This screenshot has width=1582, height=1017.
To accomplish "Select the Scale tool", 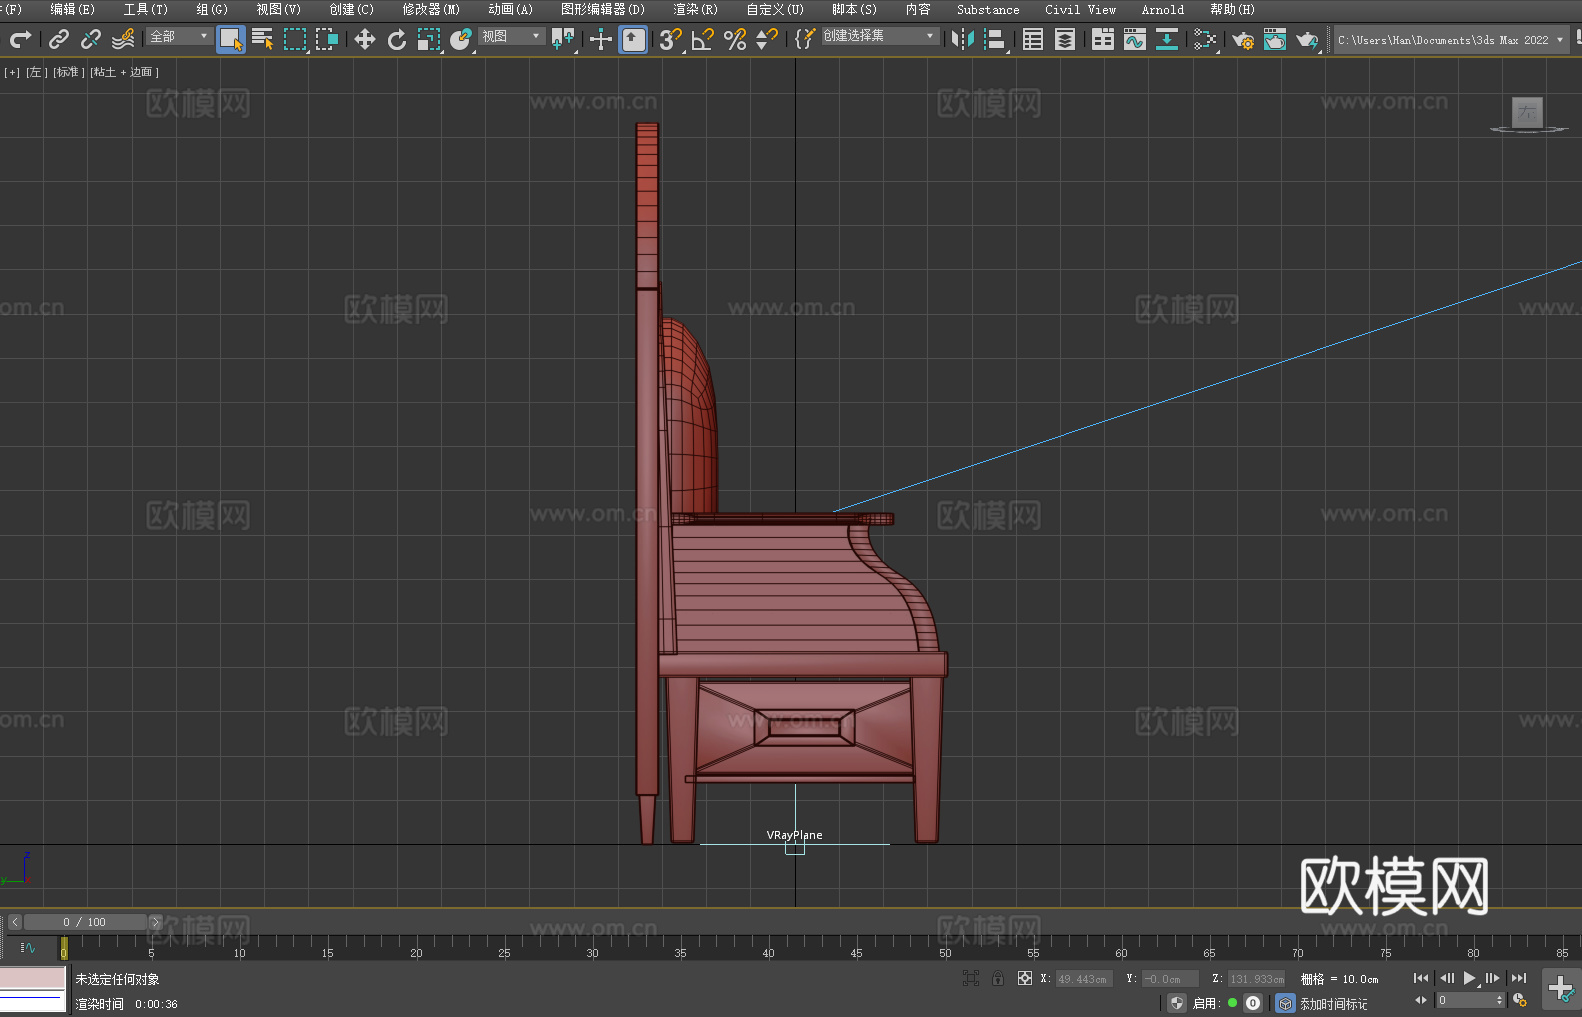I will point(429,39).
